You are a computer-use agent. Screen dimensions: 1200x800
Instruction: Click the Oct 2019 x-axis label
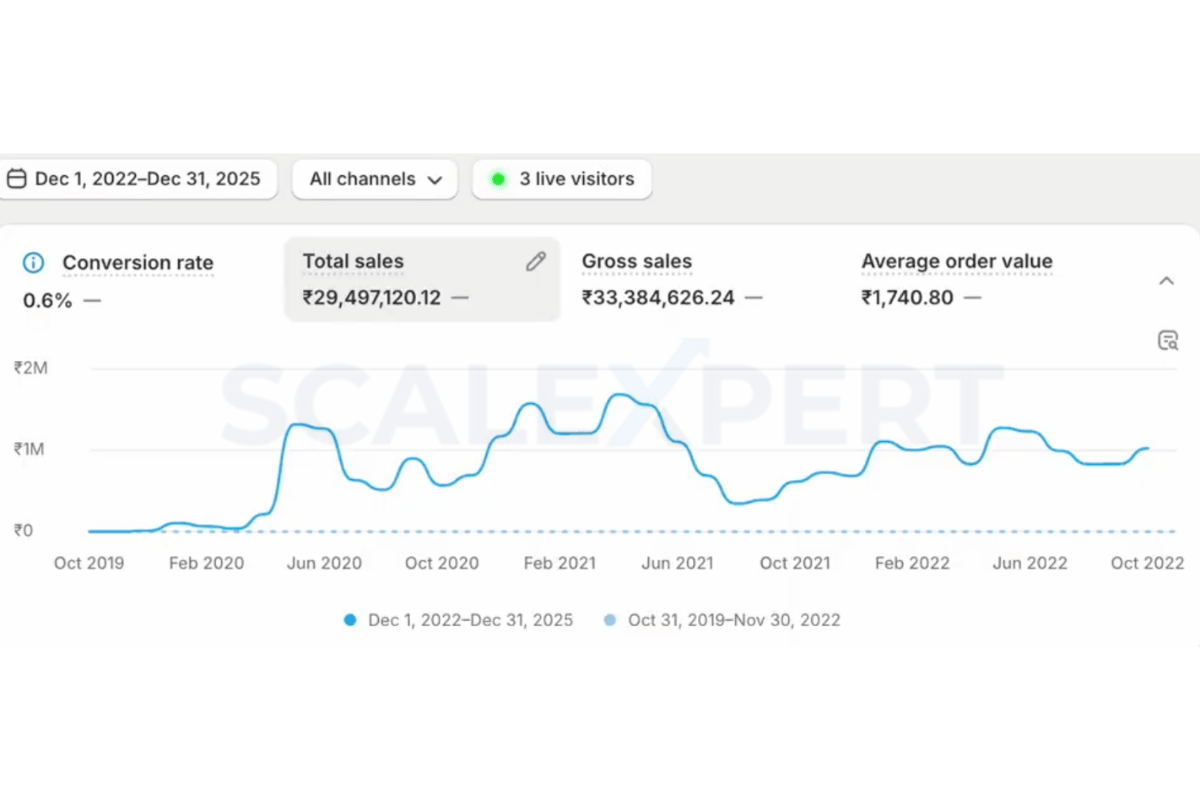(x=89, y=563)
